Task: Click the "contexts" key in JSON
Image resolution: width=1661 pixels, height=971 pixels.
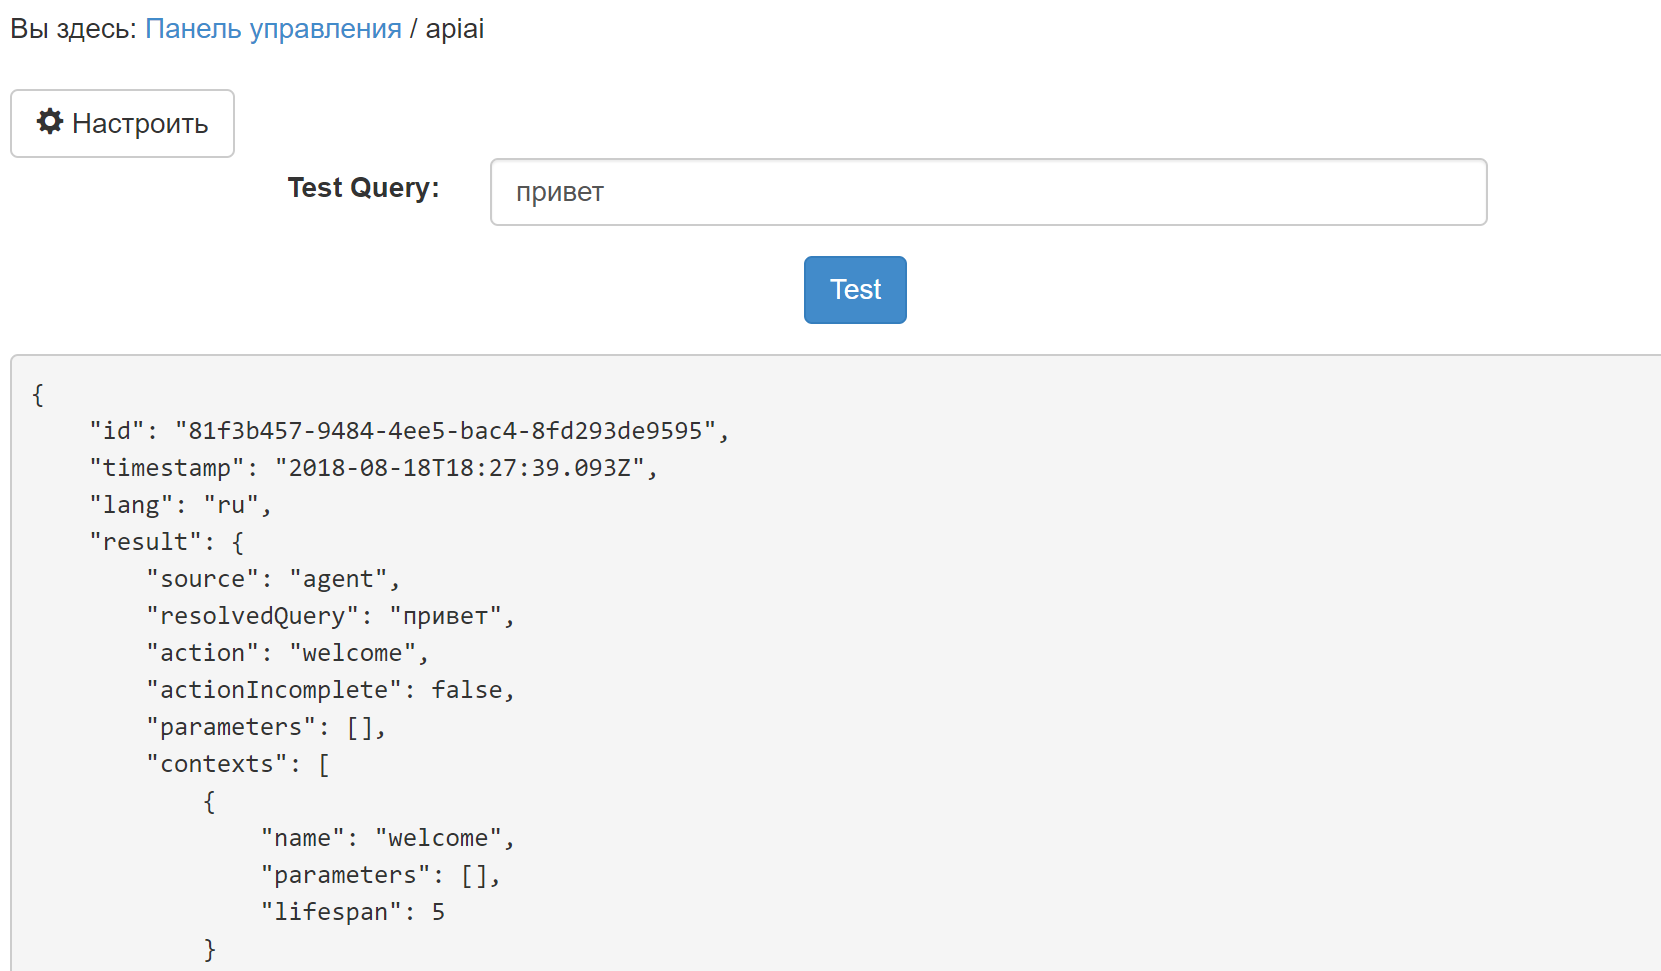Action: tap(217, 764)
